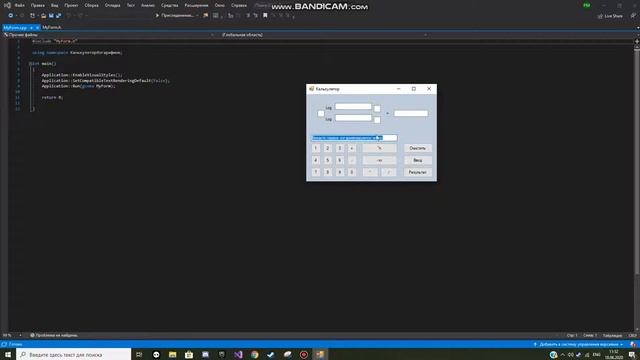Open the Окно menu

coord(220,5)
